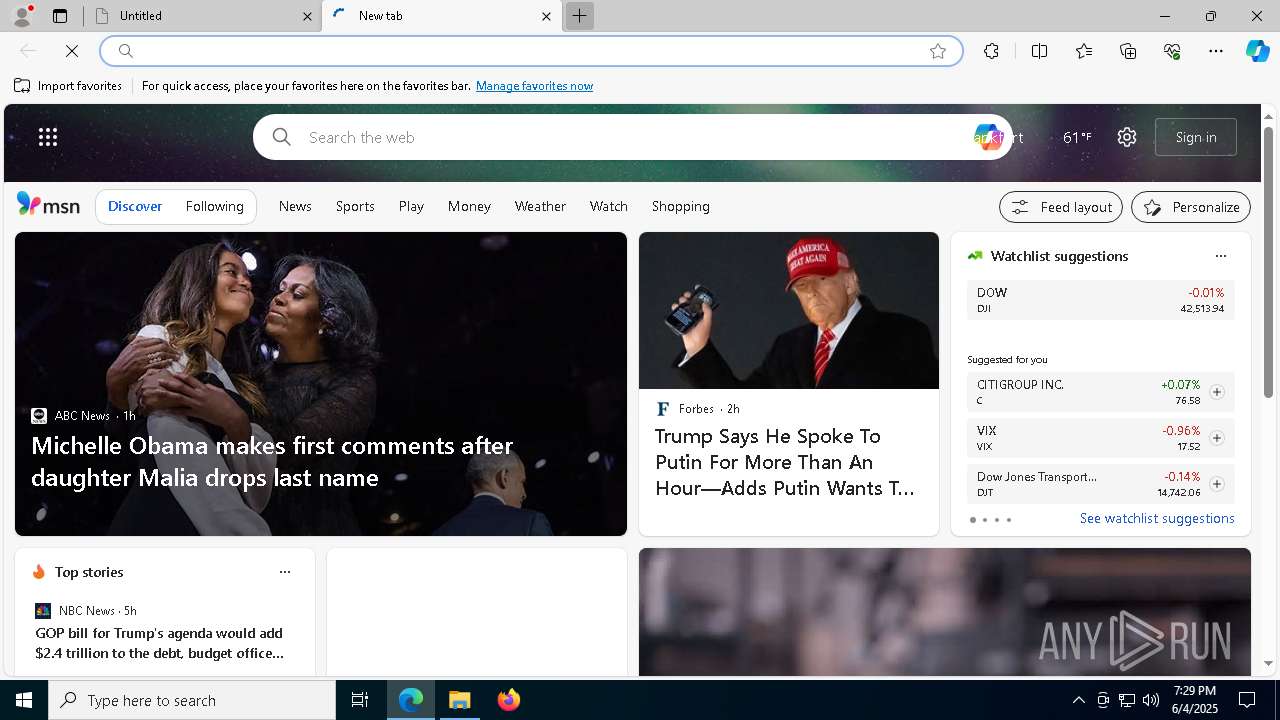This screenshot has width=1280, height=720.
Task: Open the Watch section
Action: pyautogui.click(x=608, y=206)
